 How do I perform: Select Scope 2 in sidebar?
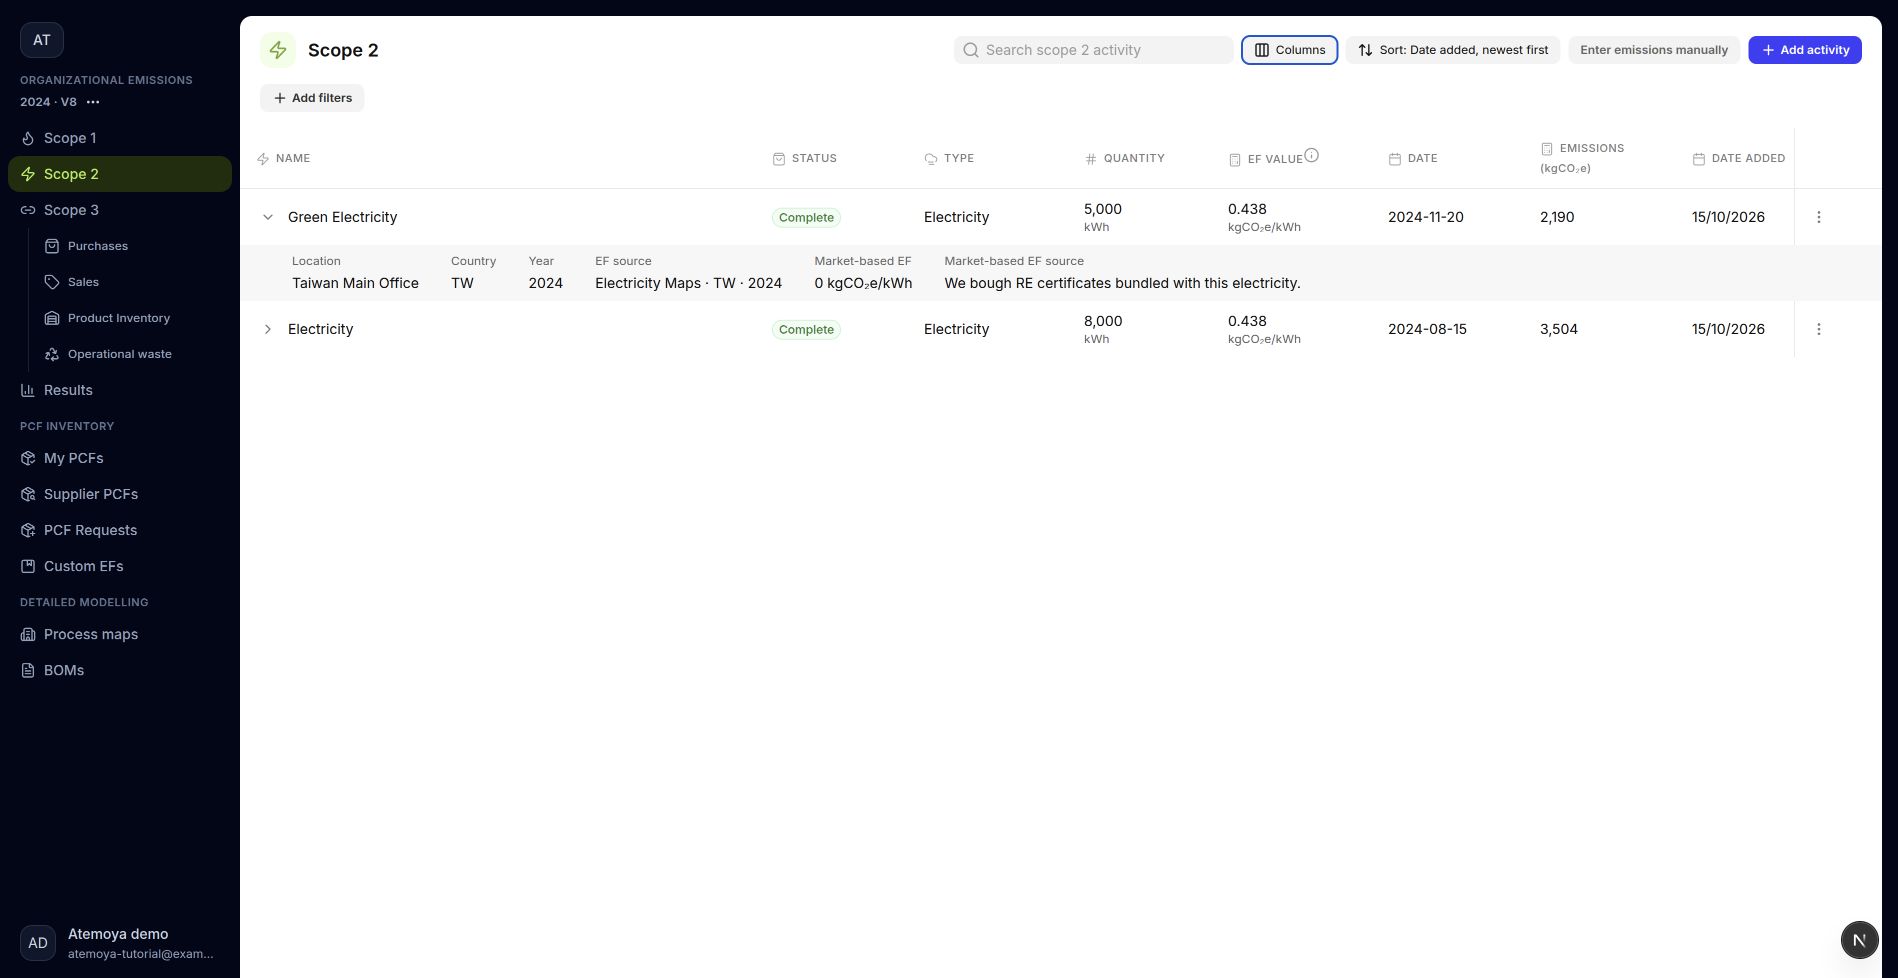(x=120, y=174)
